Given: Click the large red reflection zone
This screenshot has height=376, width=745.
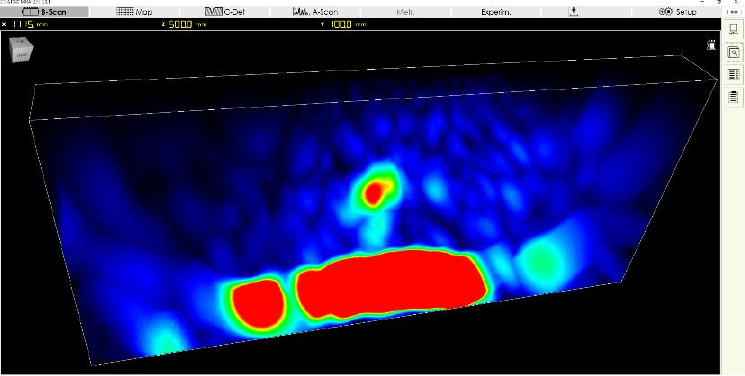Looking at the screenshot, I should click(392, 284).
